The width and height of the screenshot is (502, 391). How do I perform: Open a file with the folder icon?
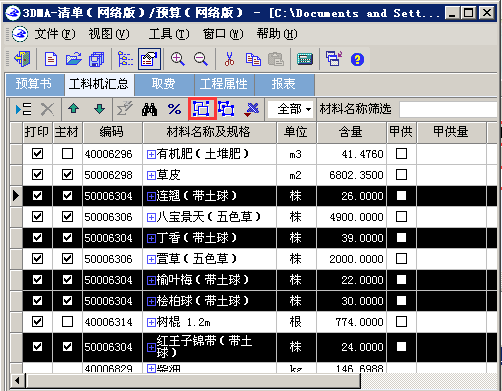(73, 59)
